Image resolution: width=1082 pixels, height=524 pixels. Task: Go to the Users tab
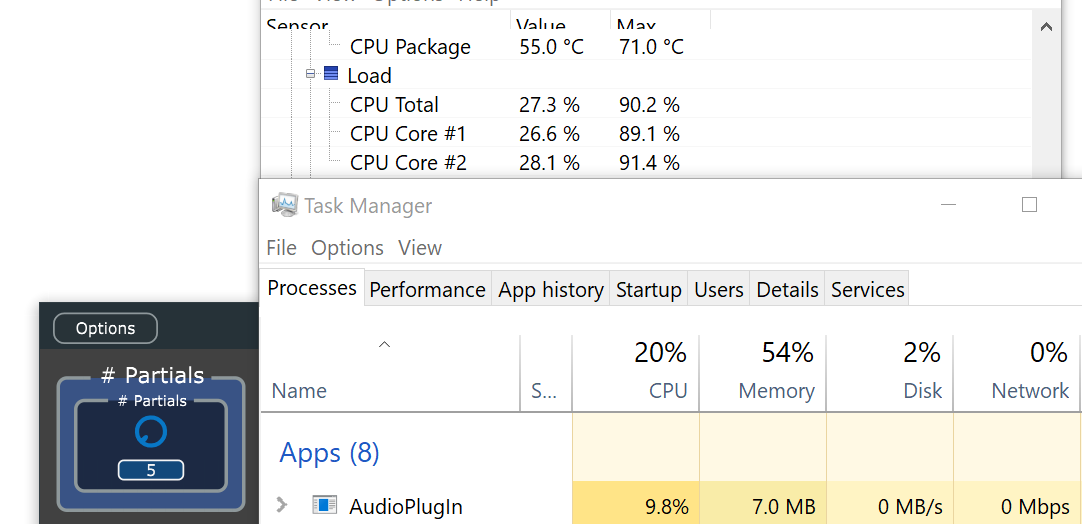pyautogui.click(x=718, y=290)
